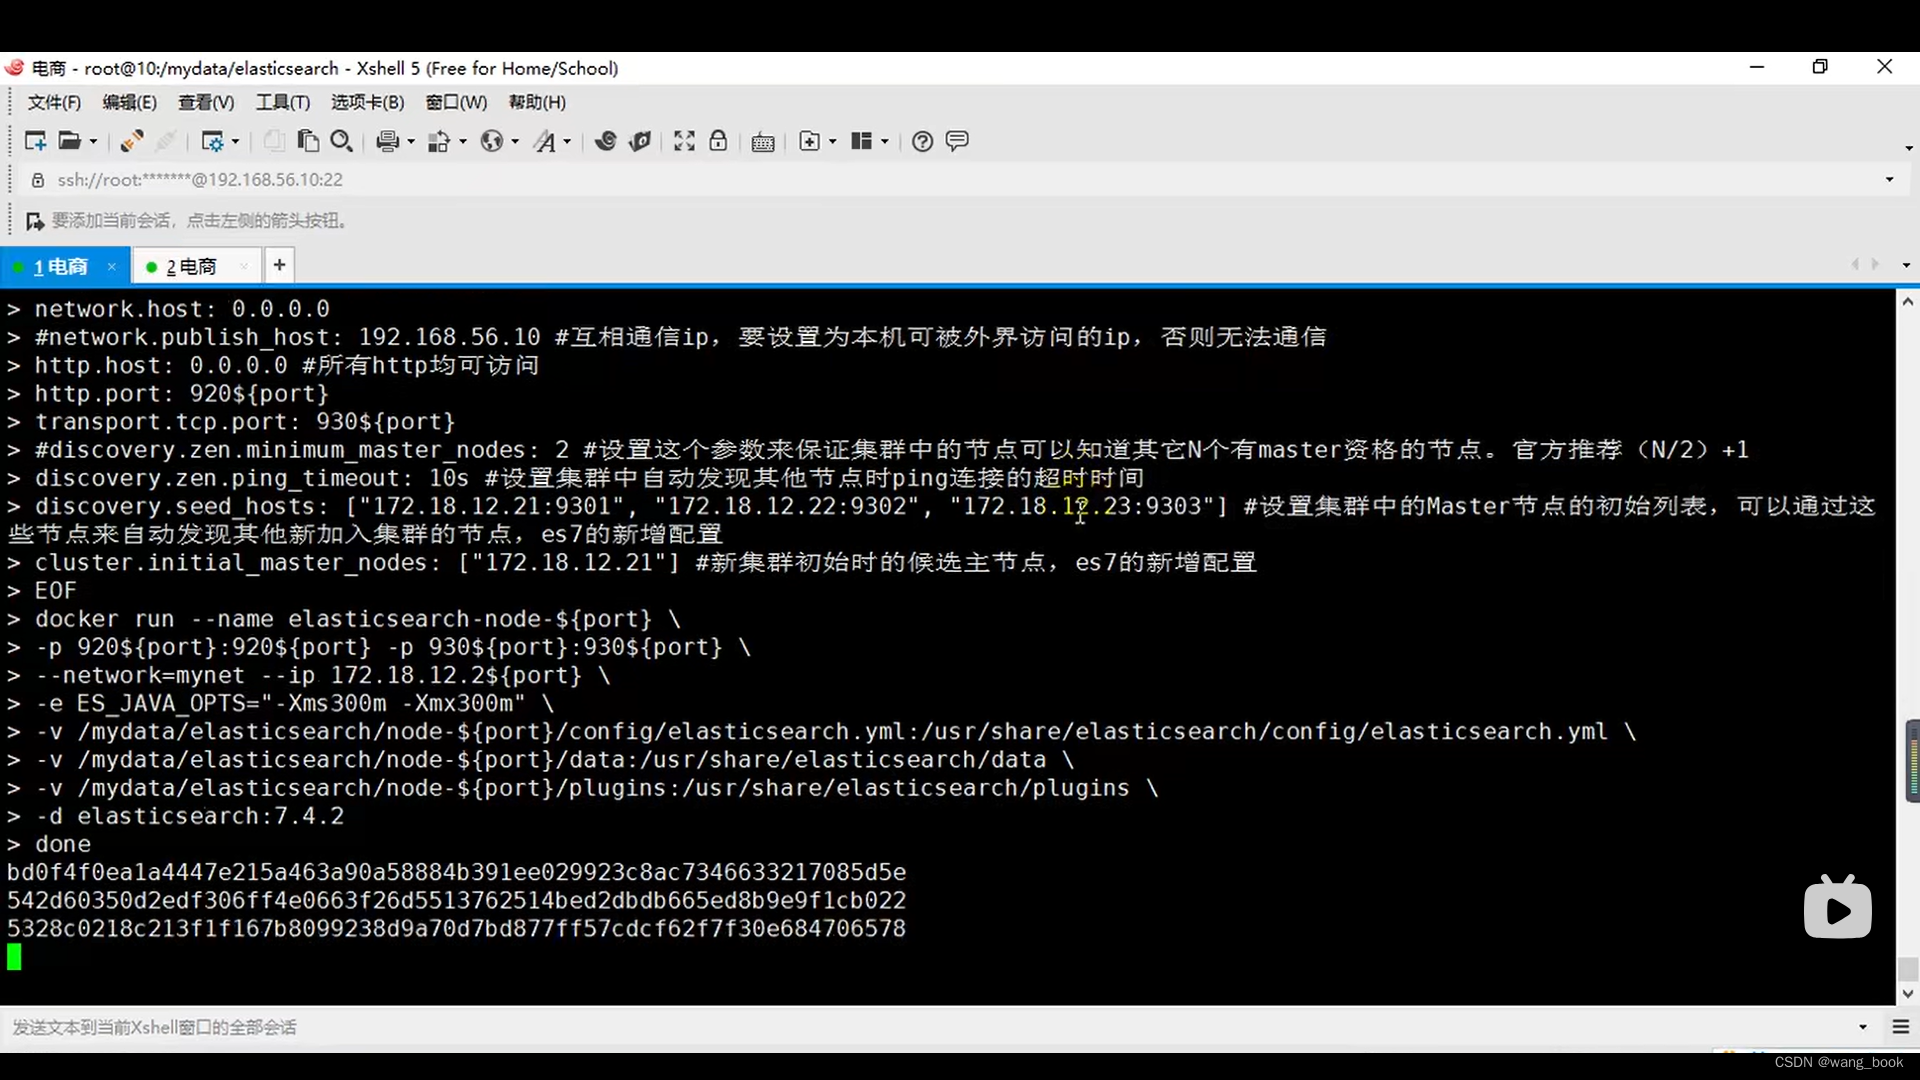The image size is (1920, 1080).
Task: Open the 工具(T) menu
Action: (282, 102)
